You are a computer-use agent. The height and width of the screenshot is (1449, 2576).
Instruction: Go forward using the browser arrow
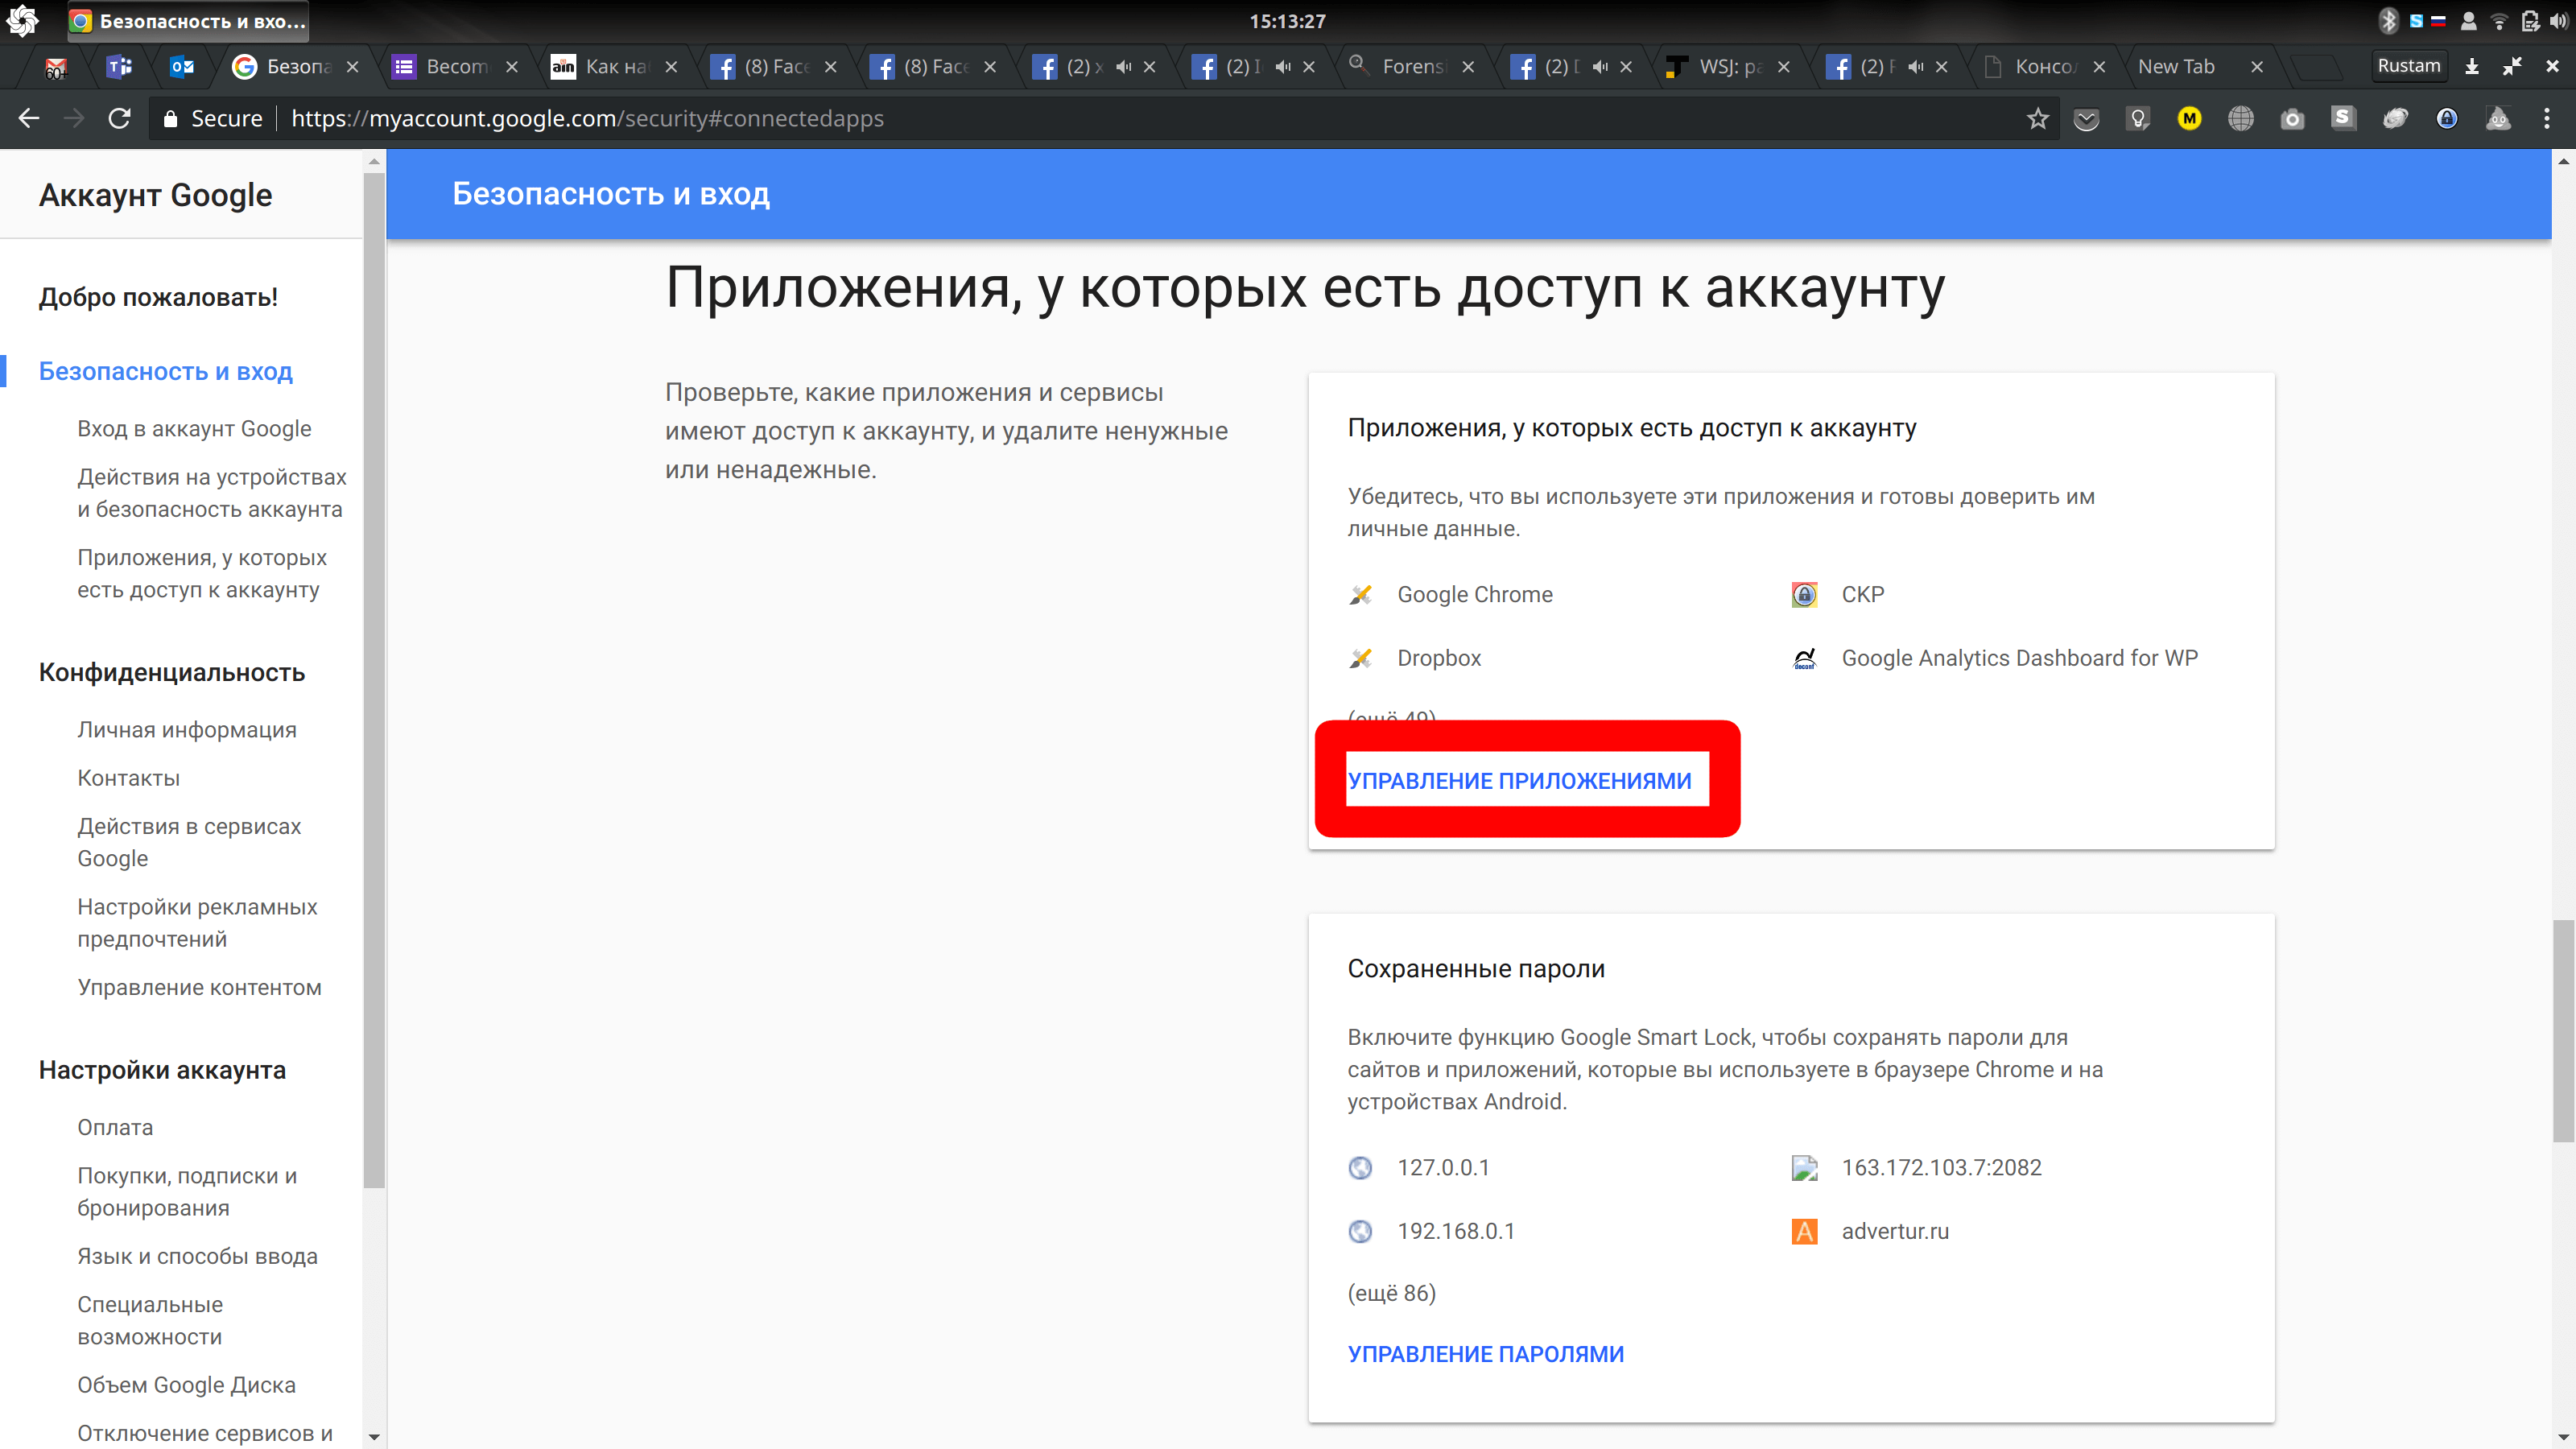[x=74, y=118]
